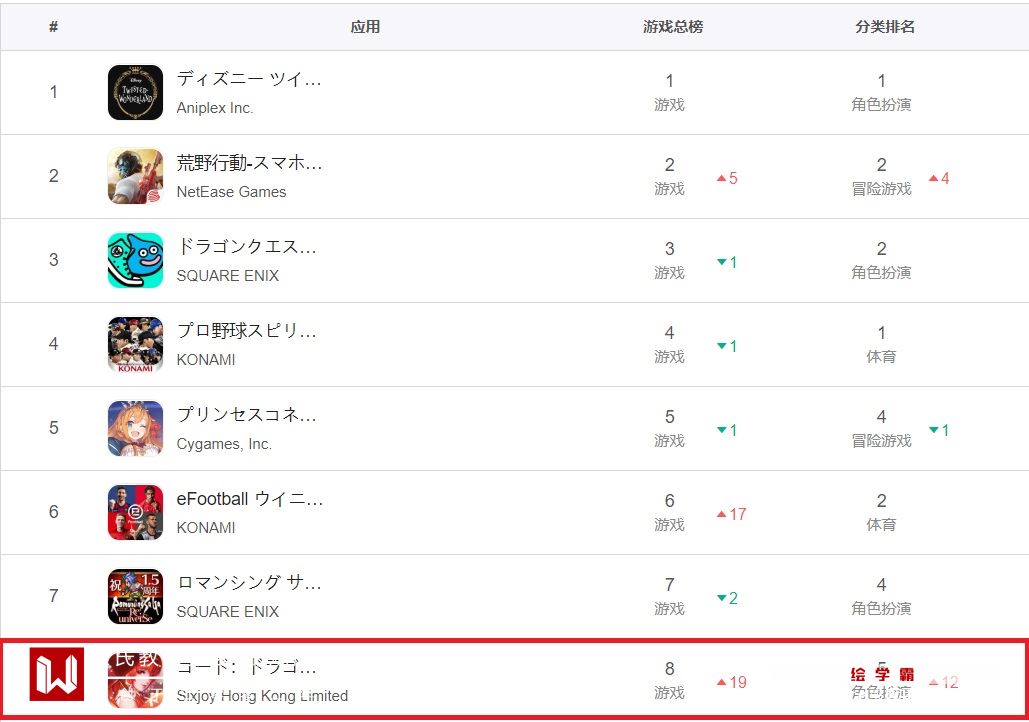Click the Cygames, Inc. publisher link
This screenshot has height=722, width=1029.
click(224, 444)
